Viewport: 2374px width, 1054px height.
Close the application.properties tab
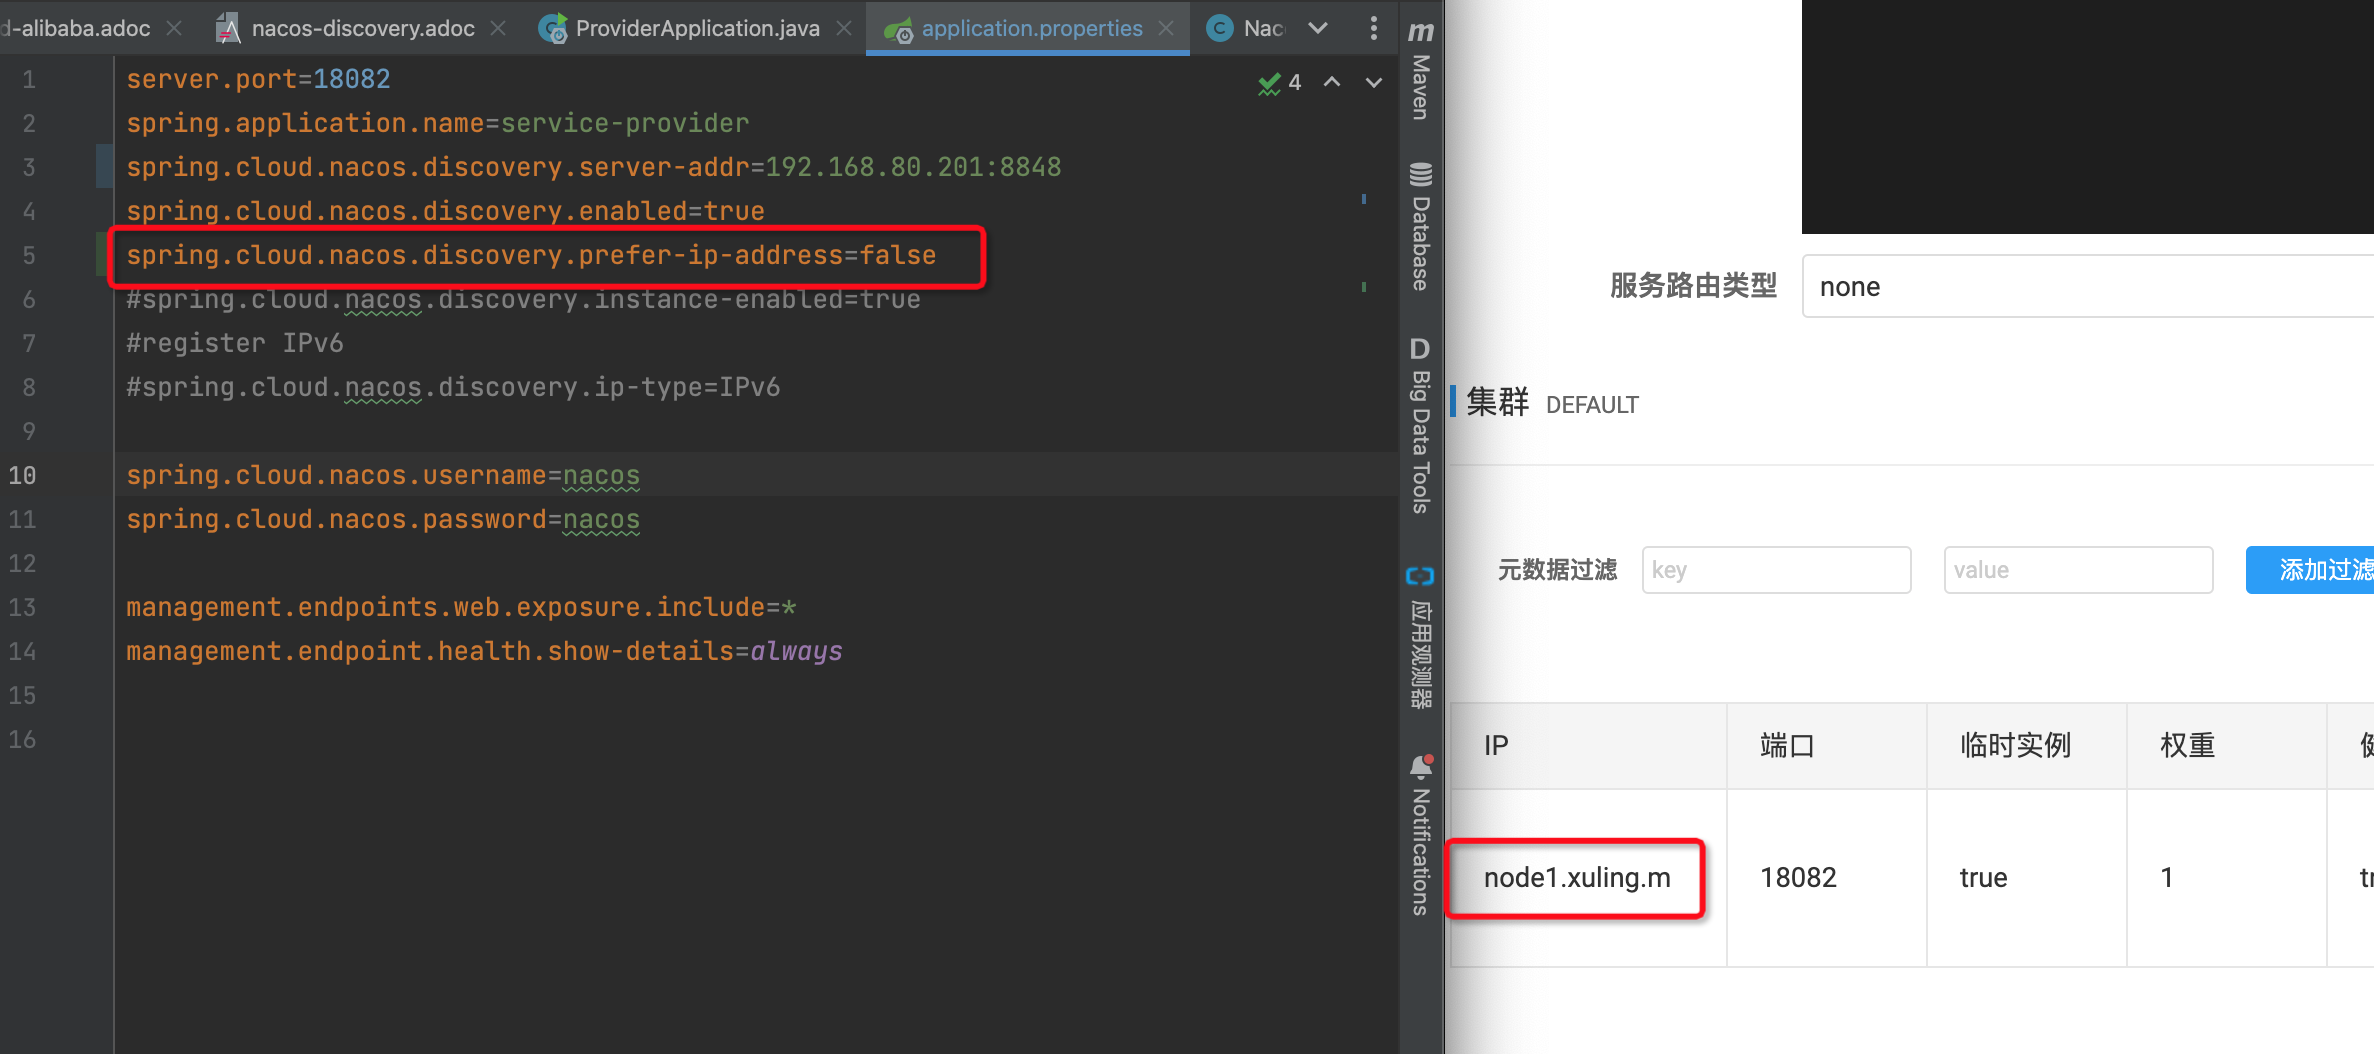tap(1166, 29)
